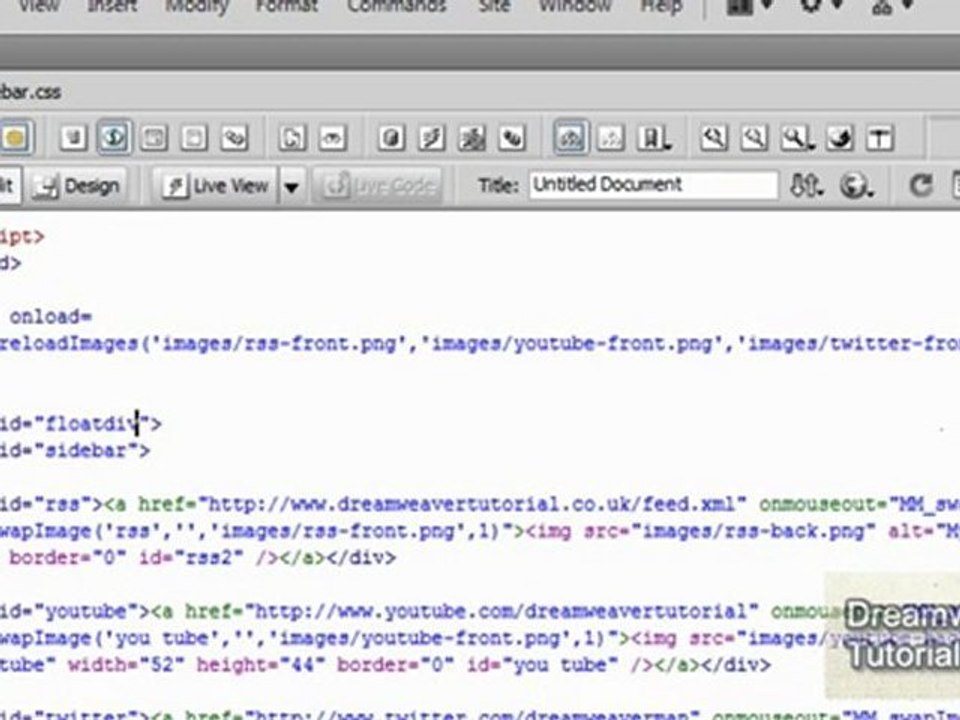Open the Window menu
This screenshot has width=960, height=720.
pyautogui.click(x=575, y=6)
